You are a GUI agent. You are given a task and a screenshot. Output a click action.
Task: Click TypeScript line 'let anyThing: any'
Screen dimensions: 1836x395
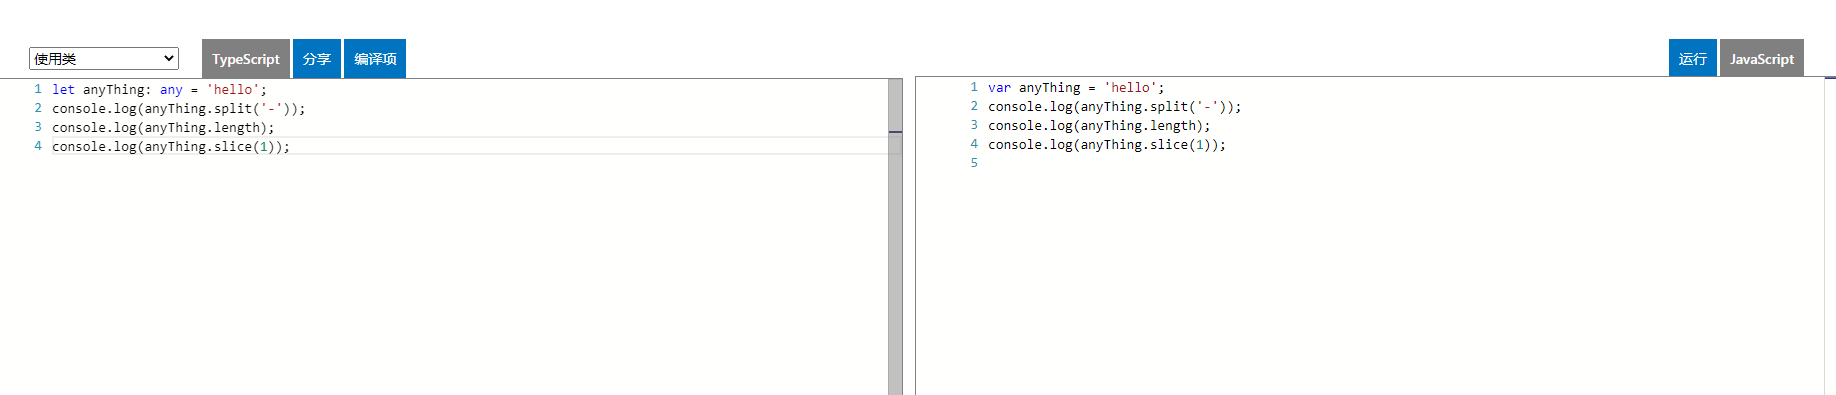tap(159, 90)
